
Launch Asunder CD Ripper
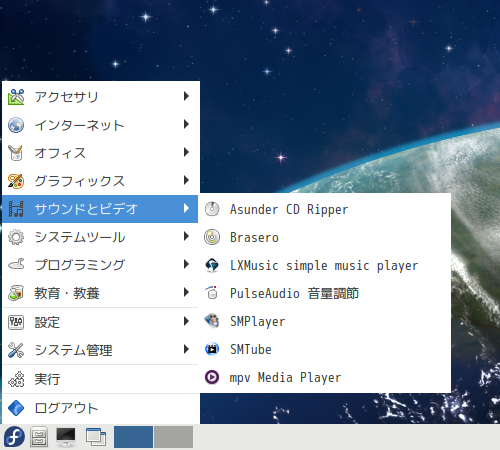click(x=325, y=209)
